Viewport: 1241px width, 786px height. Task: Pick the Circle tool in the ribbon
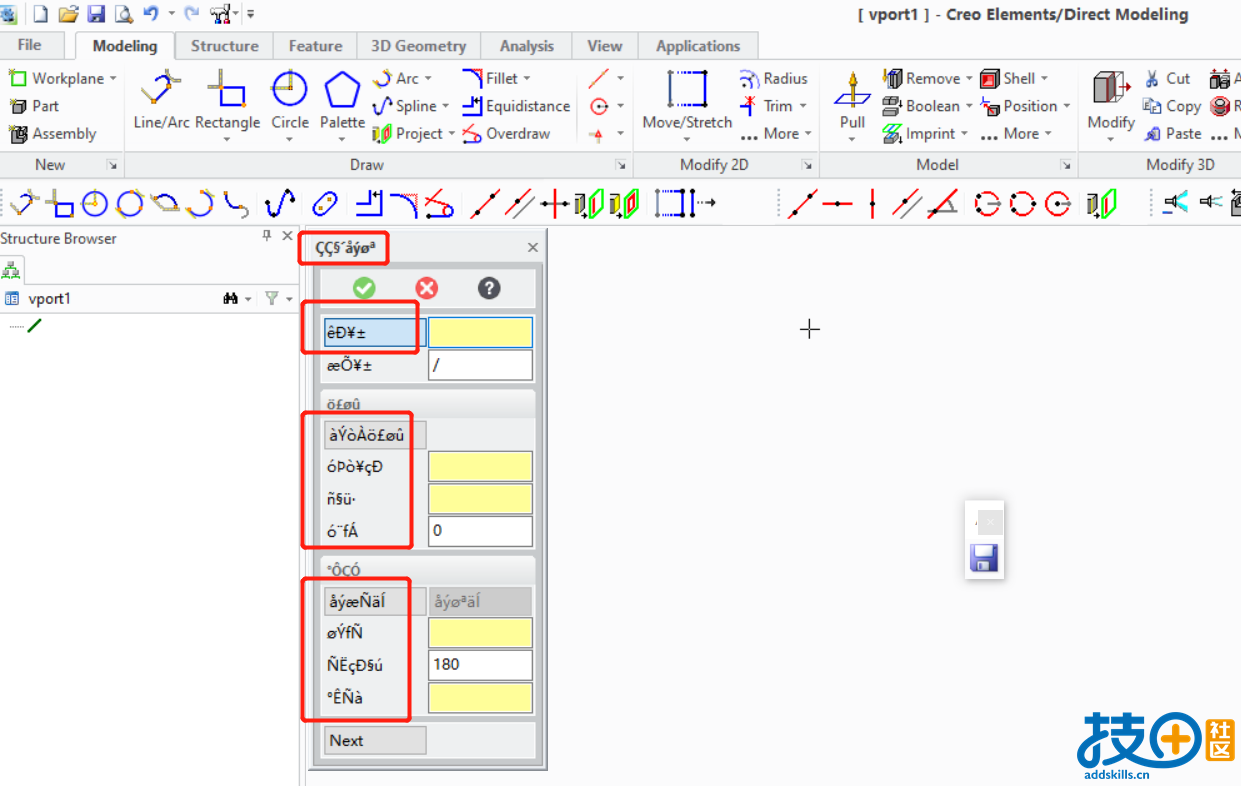(x=290, y=101)
